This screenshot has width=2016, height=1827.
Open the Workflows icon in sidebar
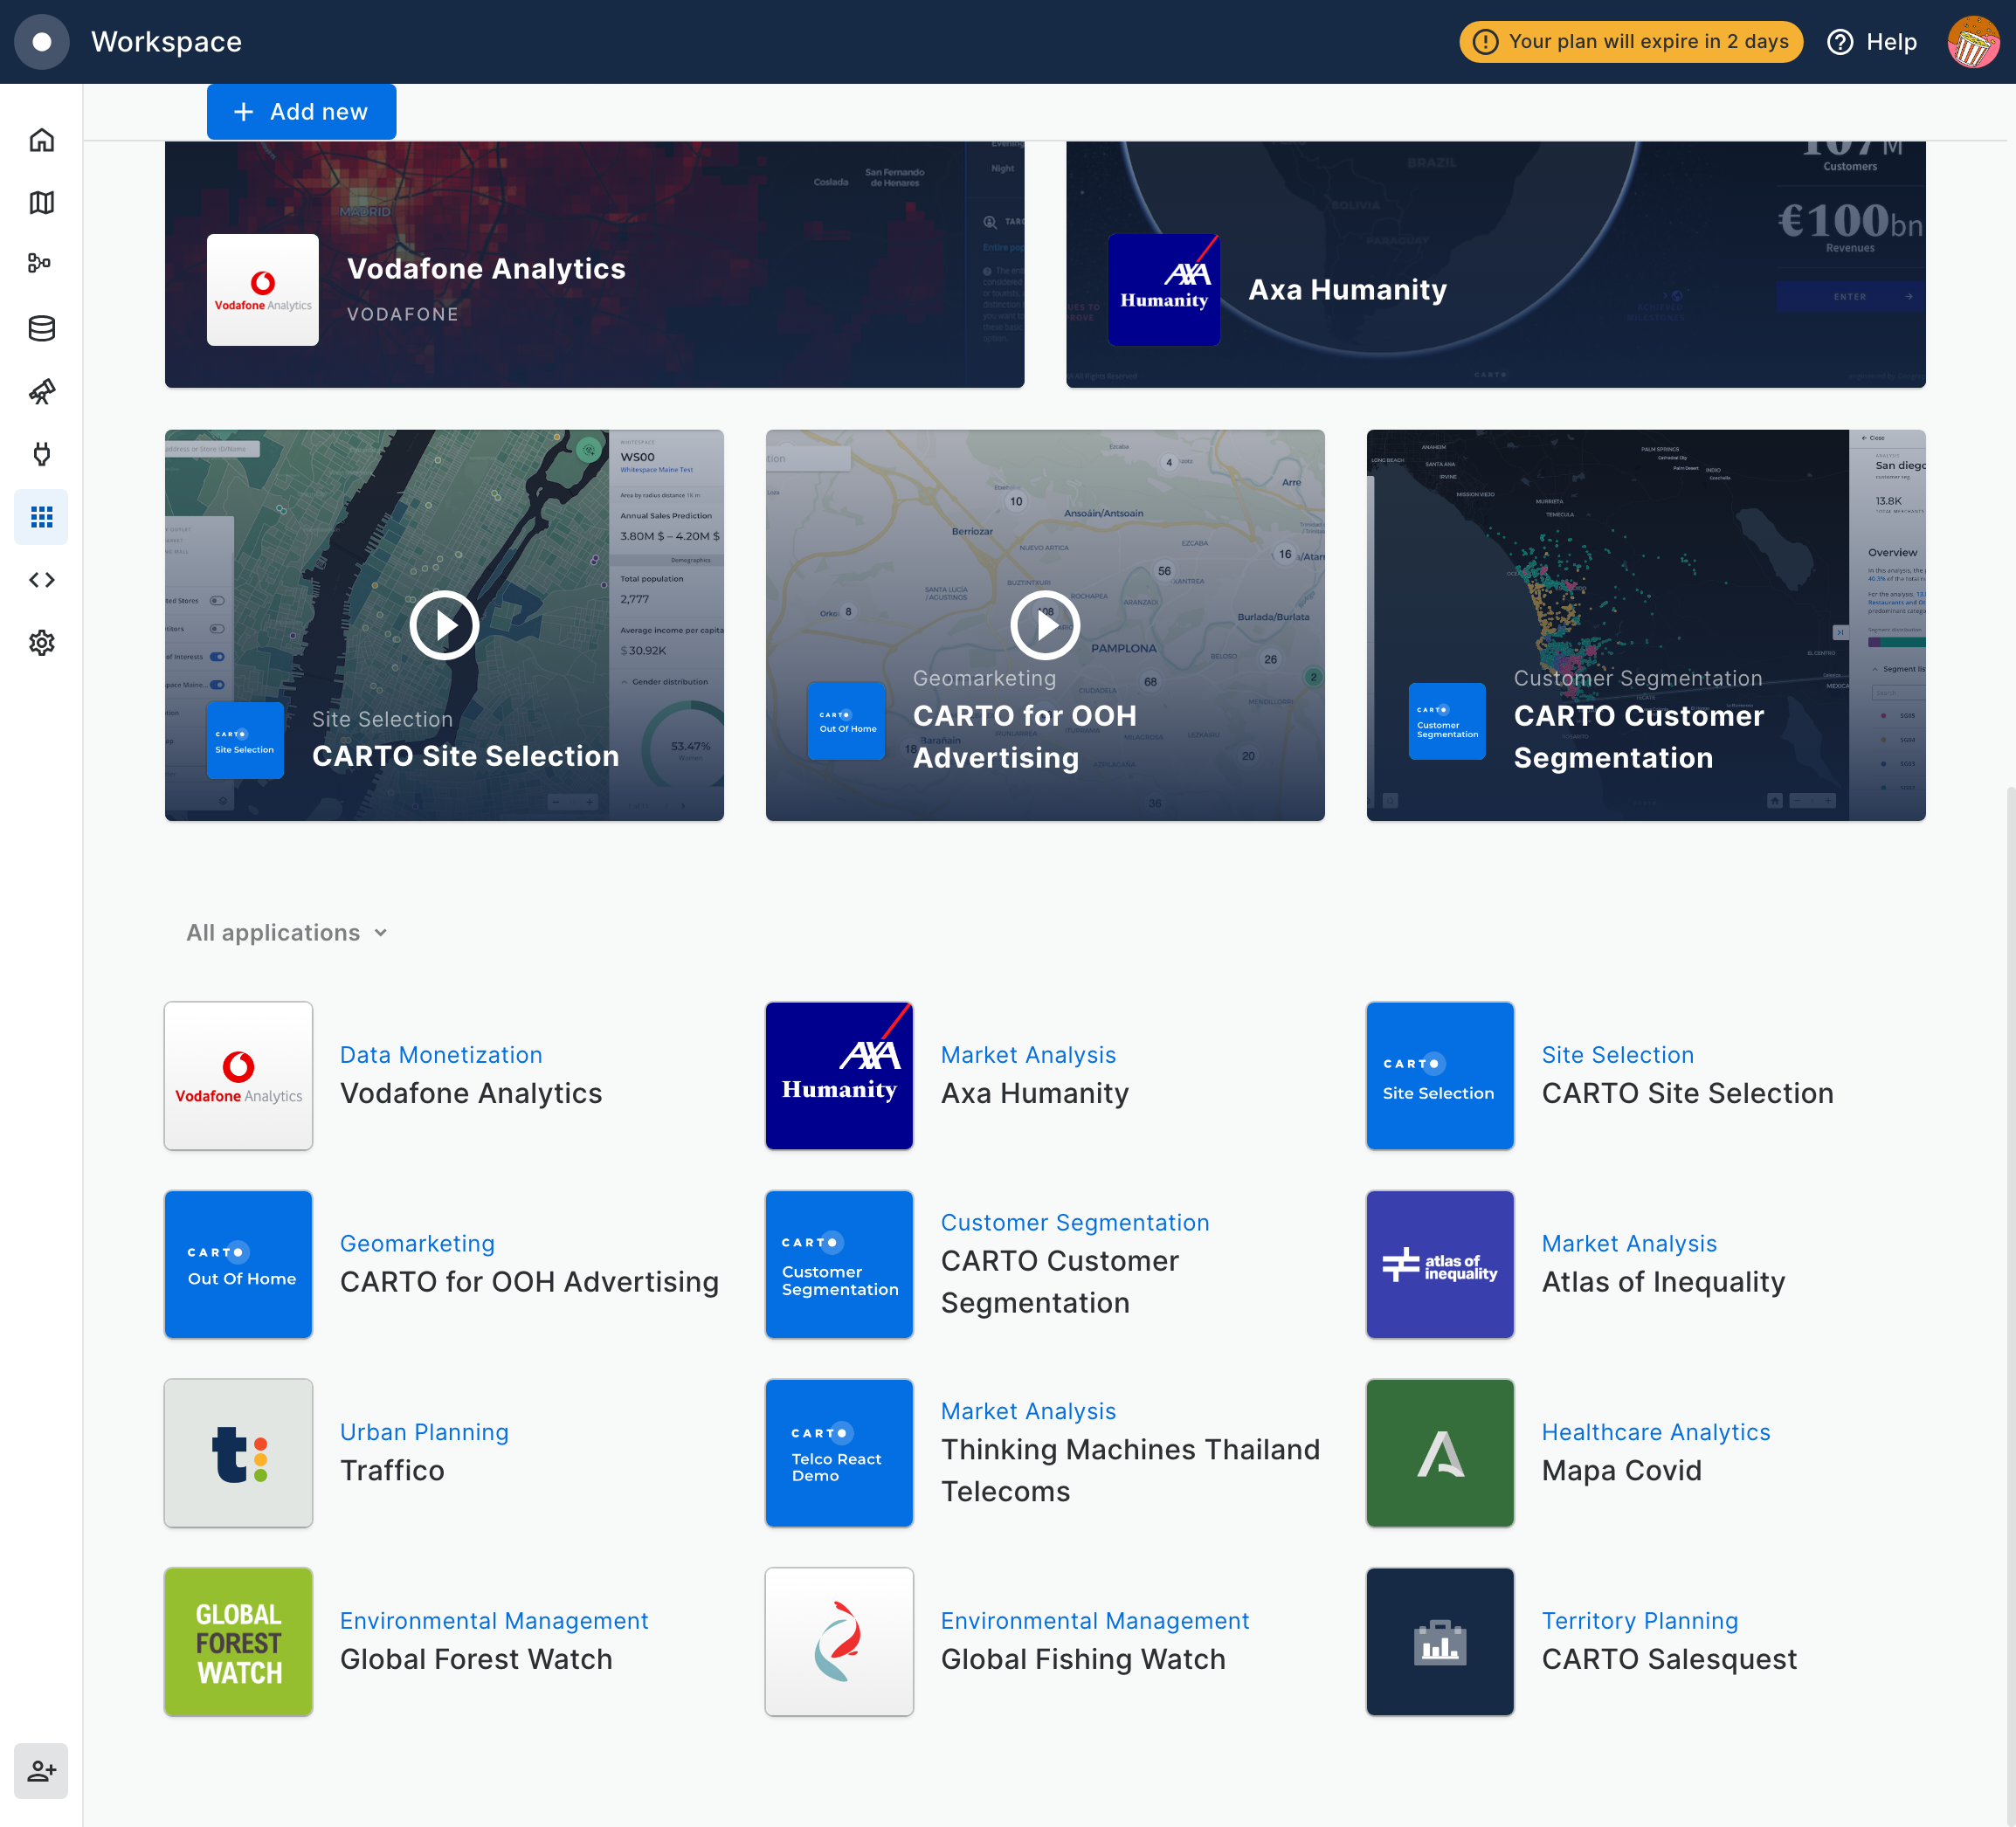[x=41, y=264]
